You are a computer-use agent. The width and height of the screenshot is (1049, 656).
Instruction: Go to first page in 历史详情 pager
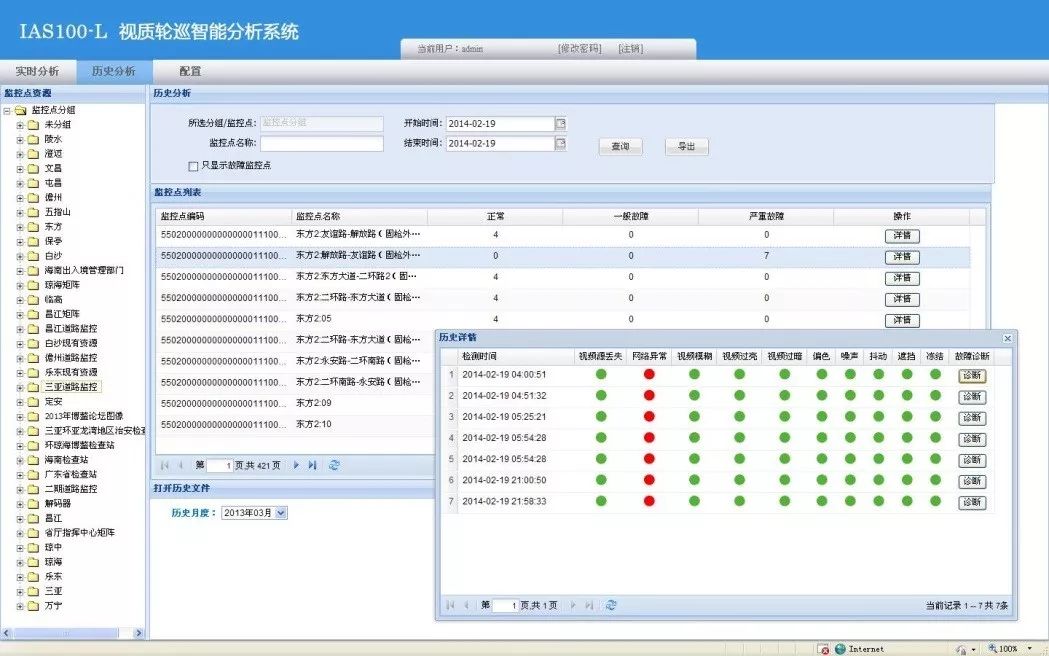[x=450, y=605]
